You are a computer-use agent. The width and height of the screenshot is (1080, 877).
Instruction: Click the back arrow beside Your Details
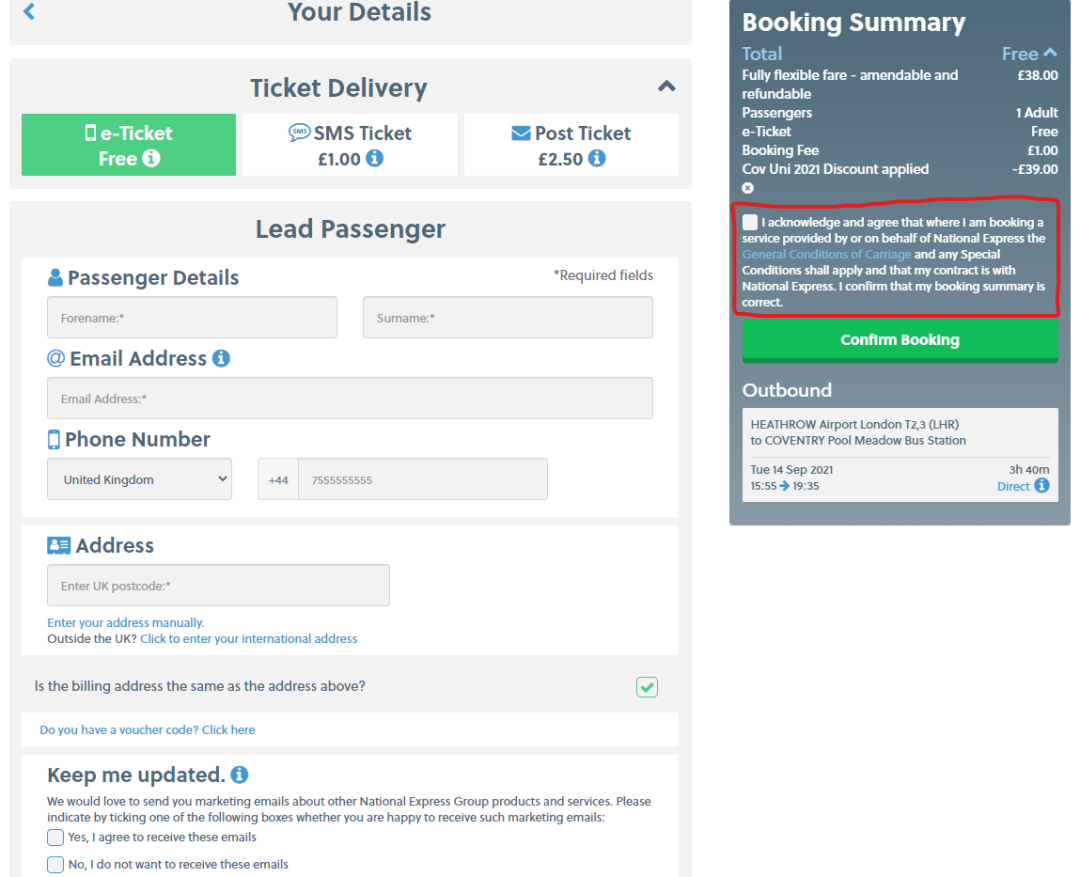[x=29, y=12]
